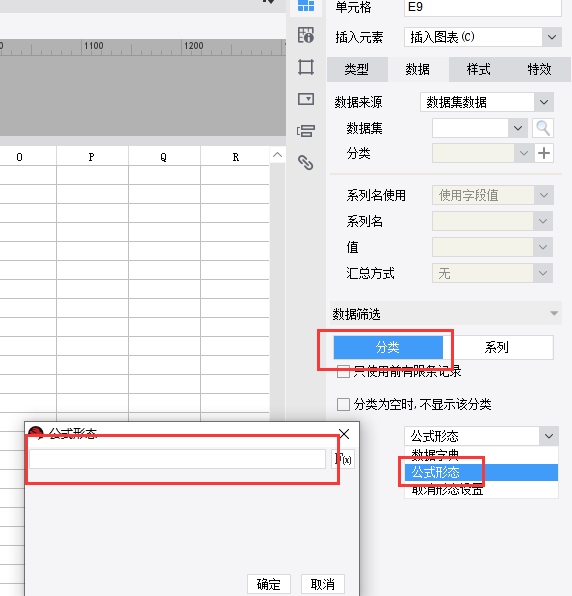572x596 pixels.
Task: Switch to the 特效 tab
Action: click(539, 70)
